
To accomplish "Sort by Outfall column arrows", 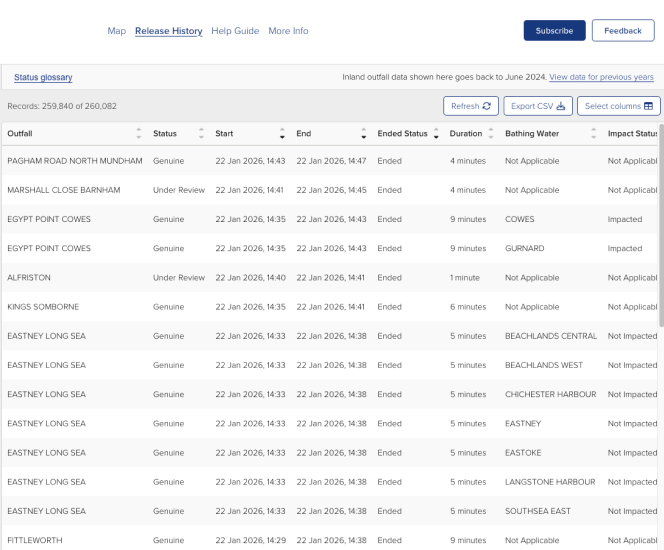I will [138, 133].
